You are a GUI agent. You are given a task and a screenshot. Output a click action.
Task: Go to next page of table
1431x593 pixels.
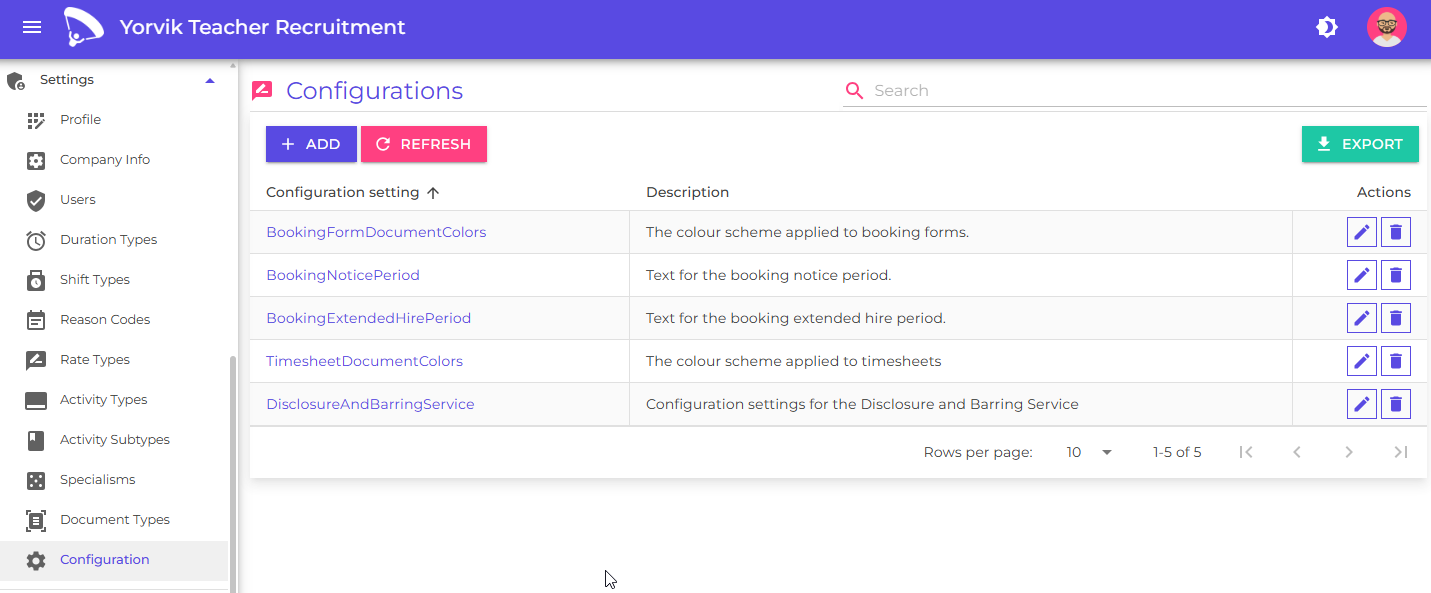tap(1349, 452)
